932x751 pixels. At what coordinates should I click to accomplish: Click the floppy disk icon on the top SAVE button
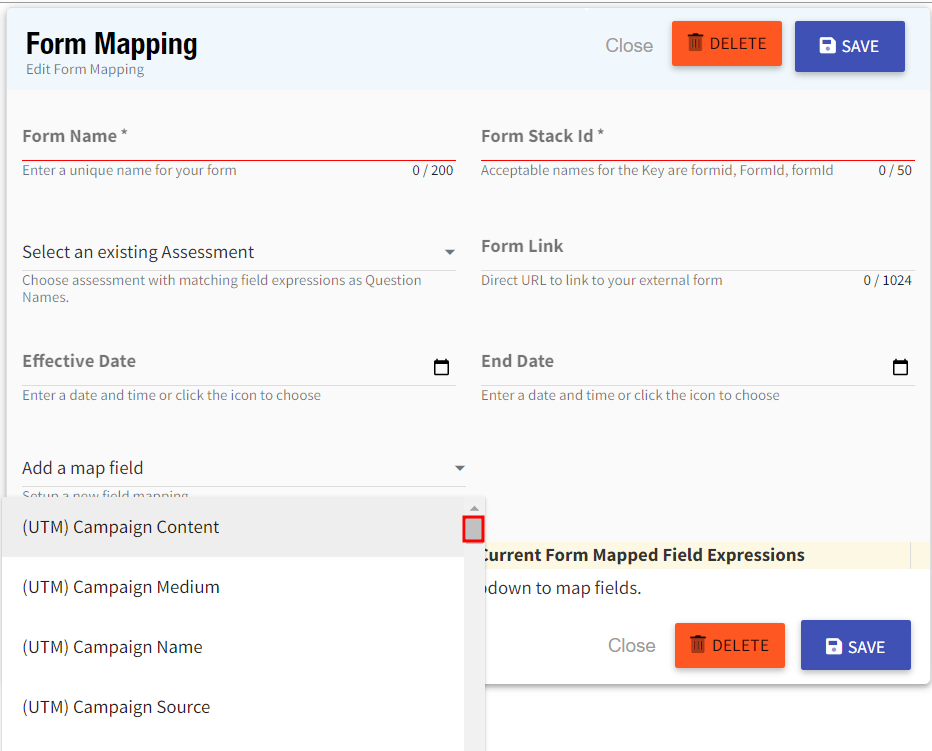(827, 46)
